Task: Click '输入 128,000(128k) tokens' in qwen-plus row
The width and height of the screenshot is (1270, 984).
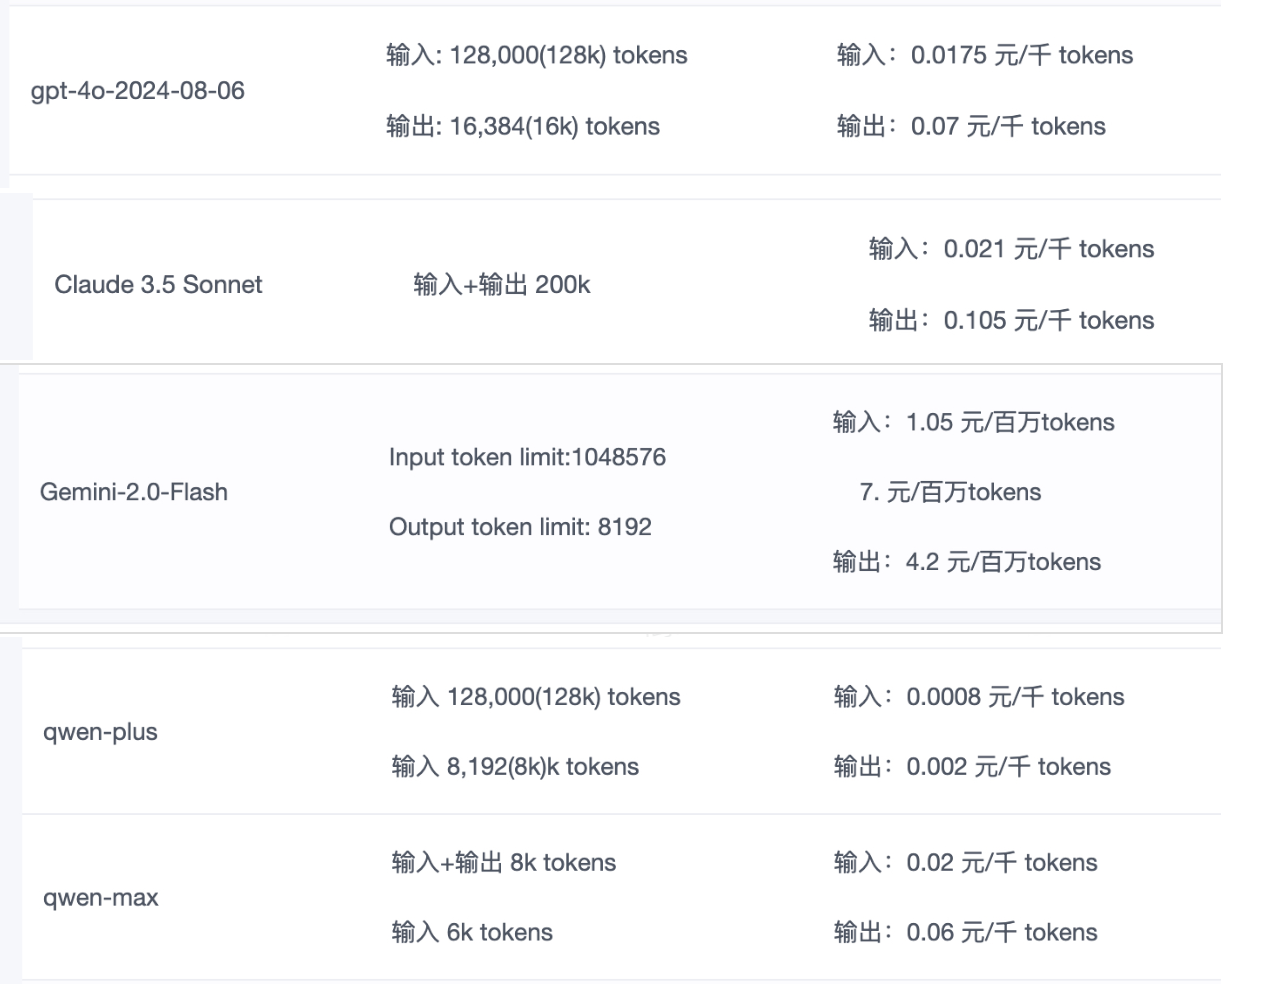Action: point(536,697)
